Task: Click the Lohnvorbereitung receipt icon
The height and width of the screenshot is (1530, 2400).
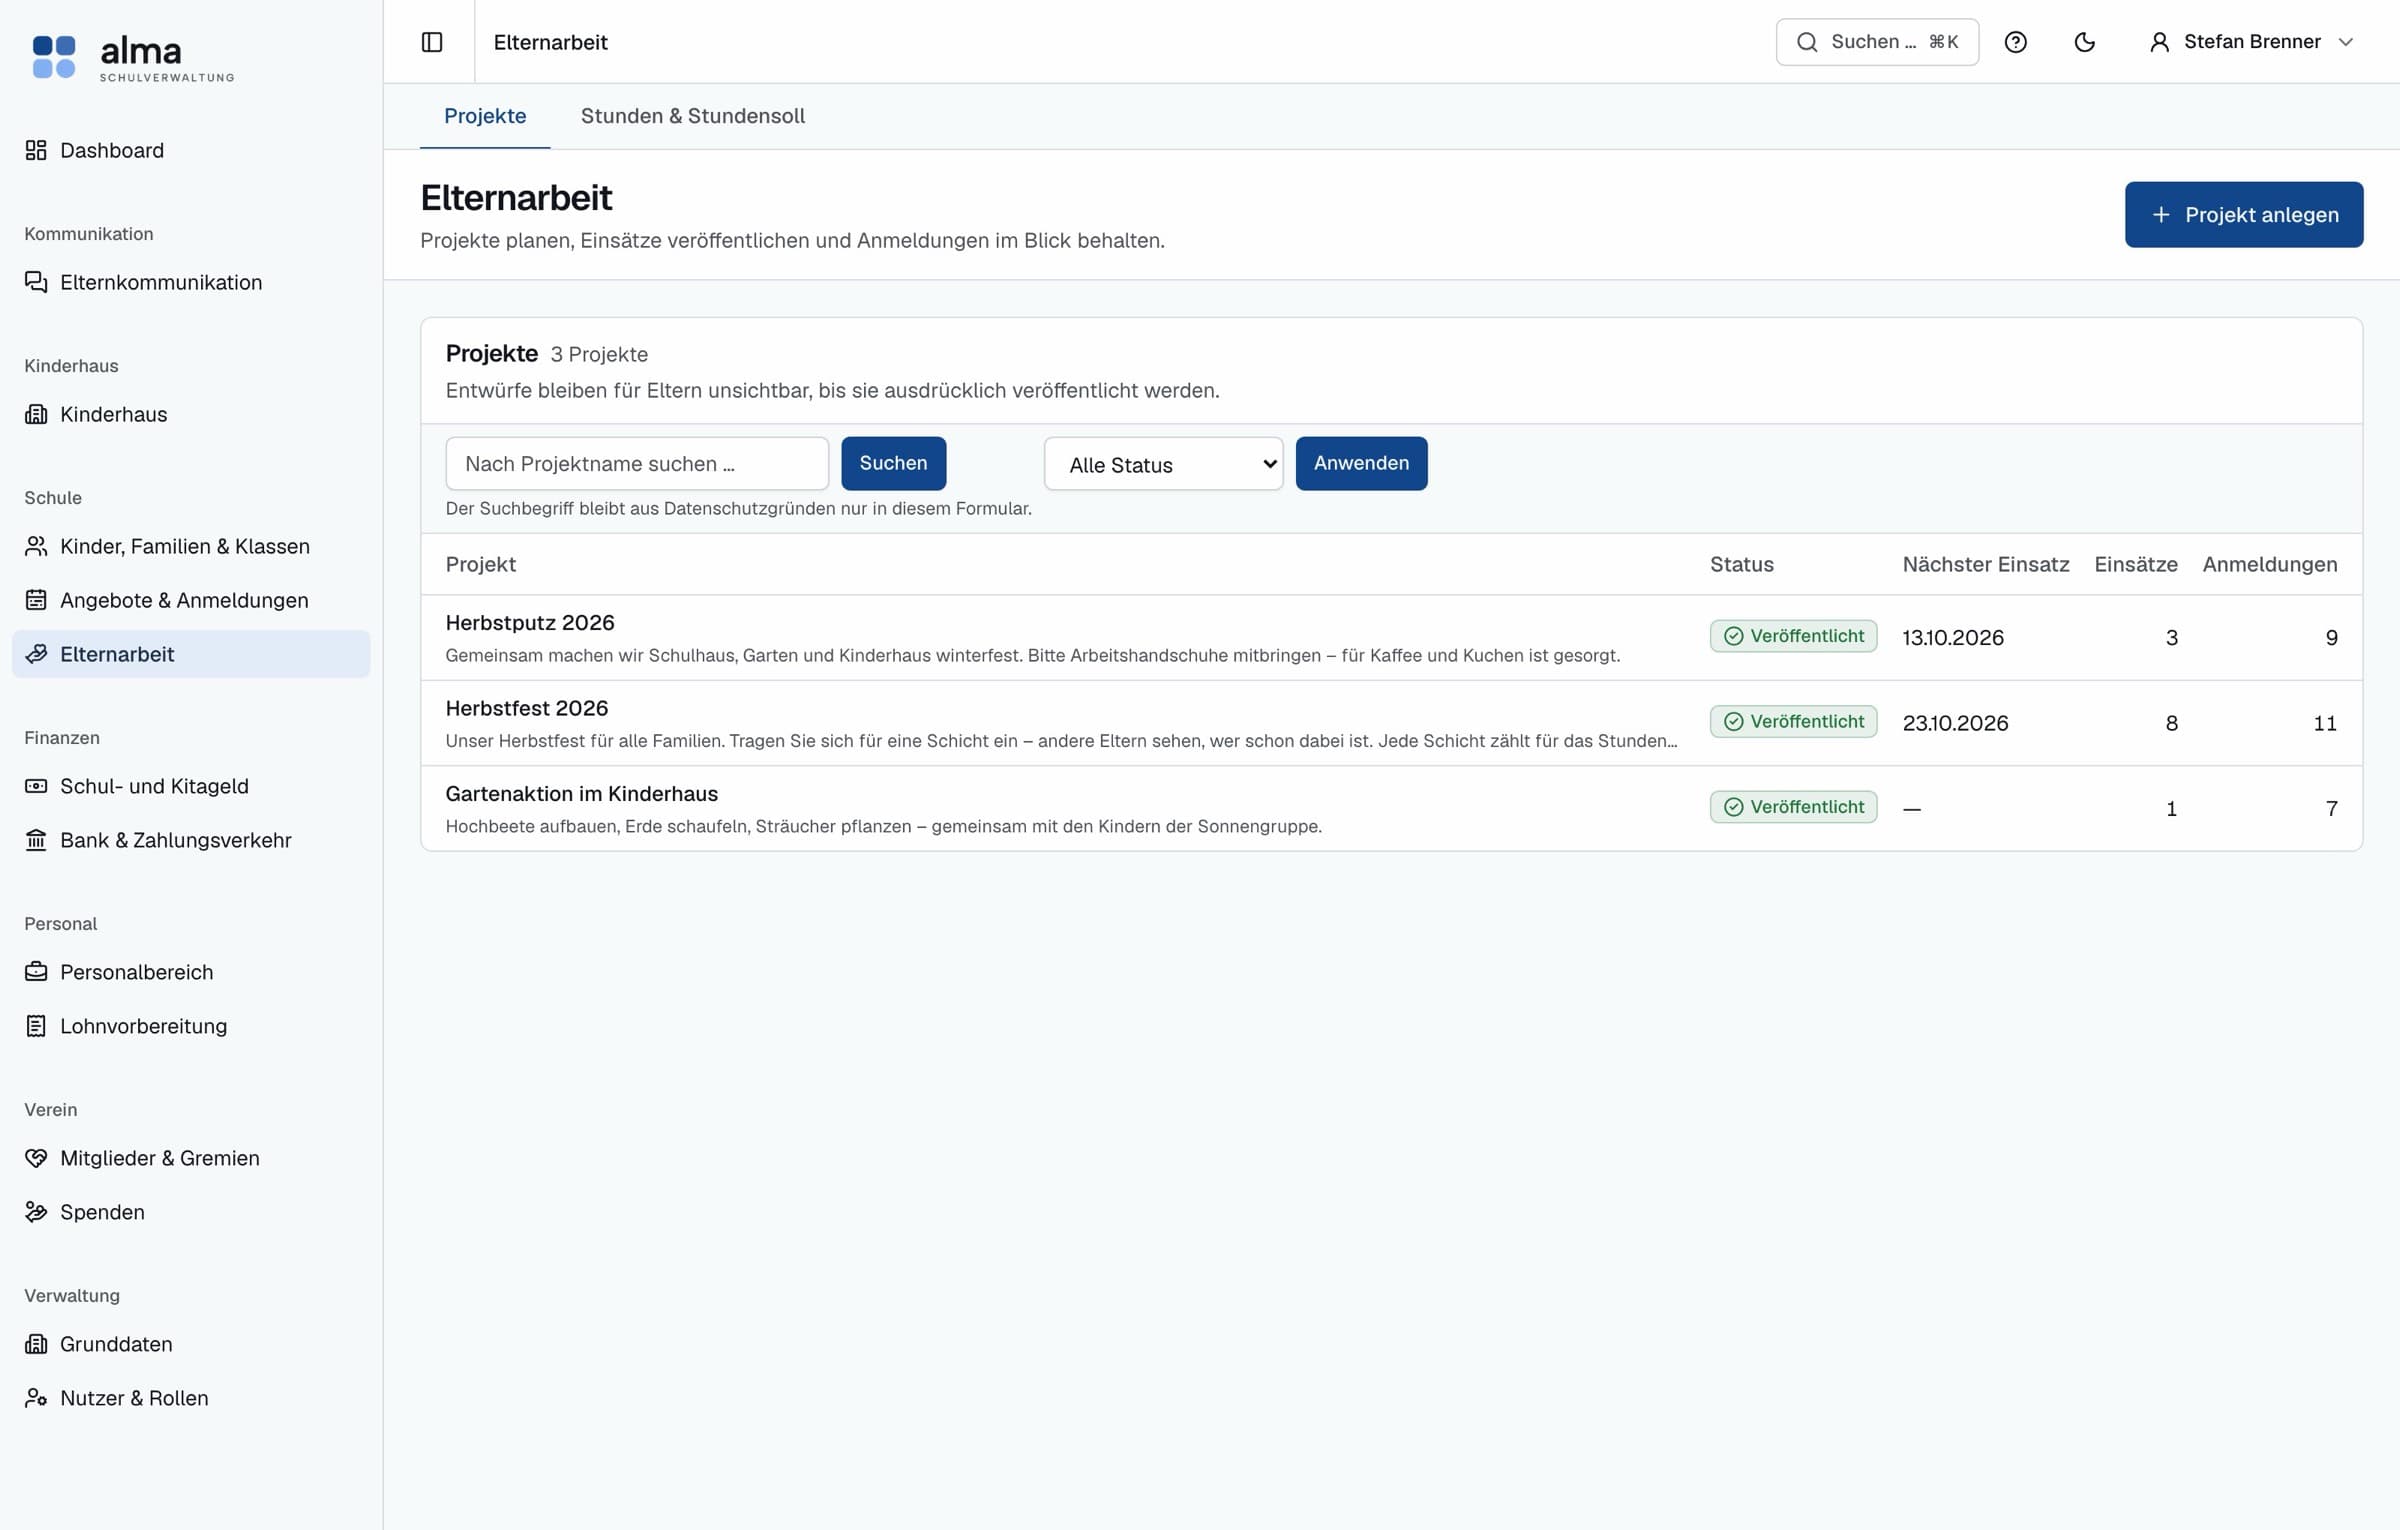Action: [36, 1026]
